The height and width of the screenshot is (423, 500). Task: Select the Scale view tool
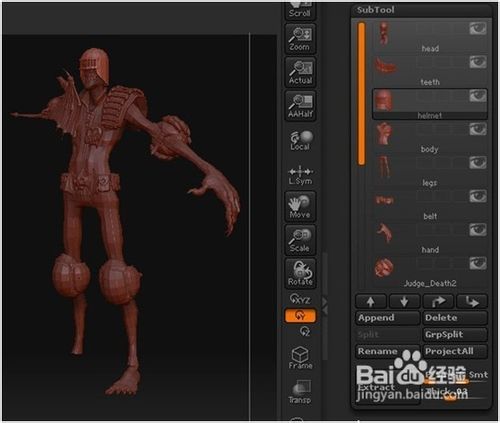(x=300, y=240)
